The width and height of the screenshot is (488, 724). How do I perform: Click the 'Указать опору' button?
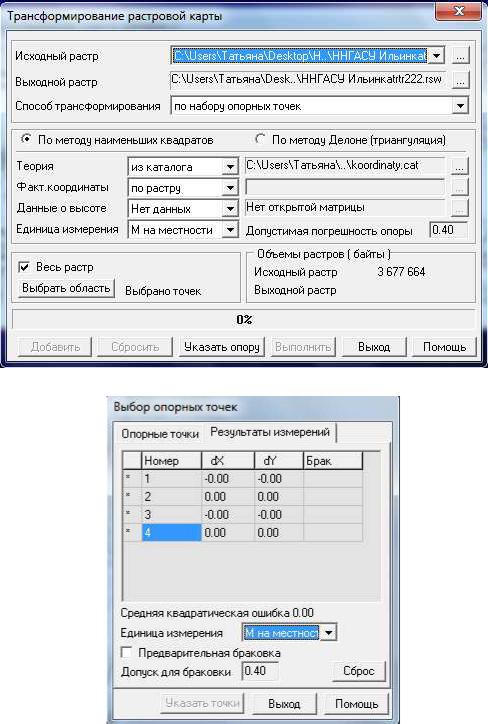tap(222, 347)
